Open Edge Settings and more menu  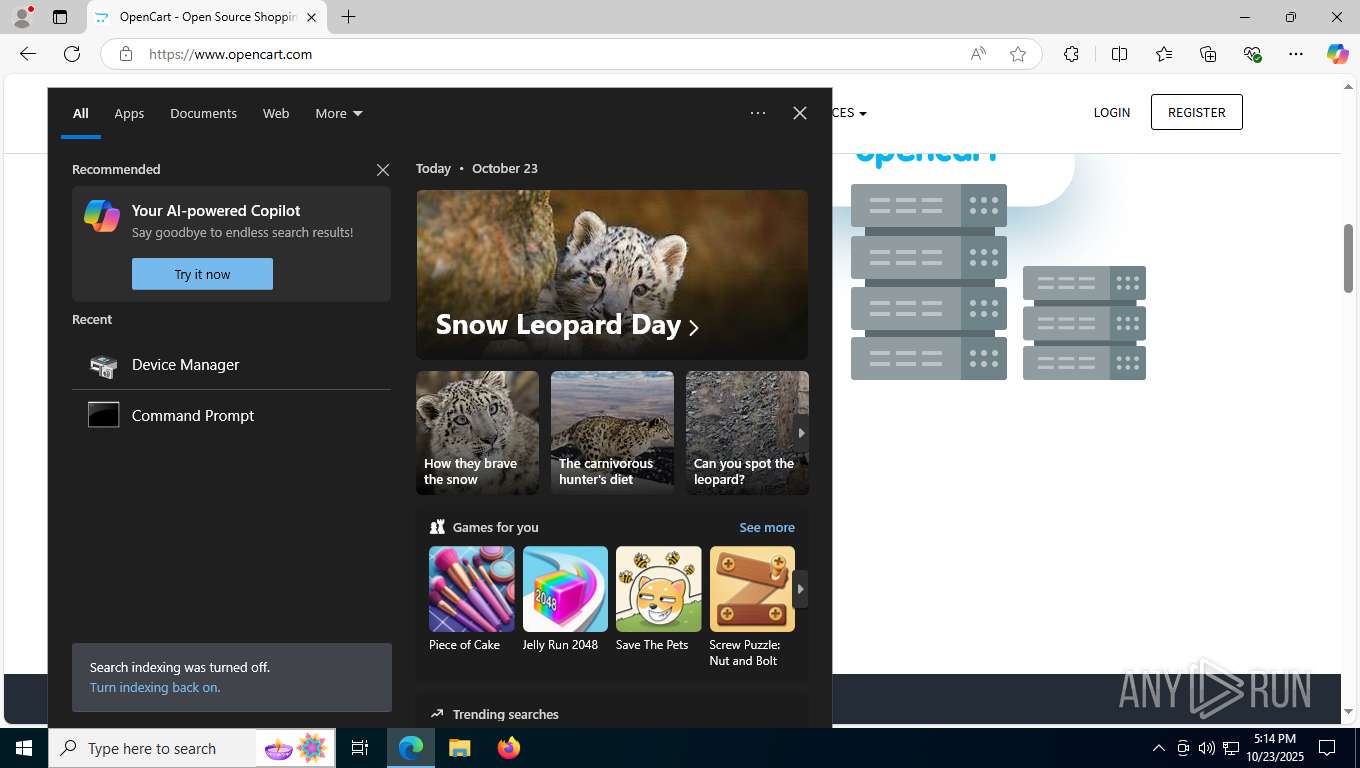pos(1296,54)
